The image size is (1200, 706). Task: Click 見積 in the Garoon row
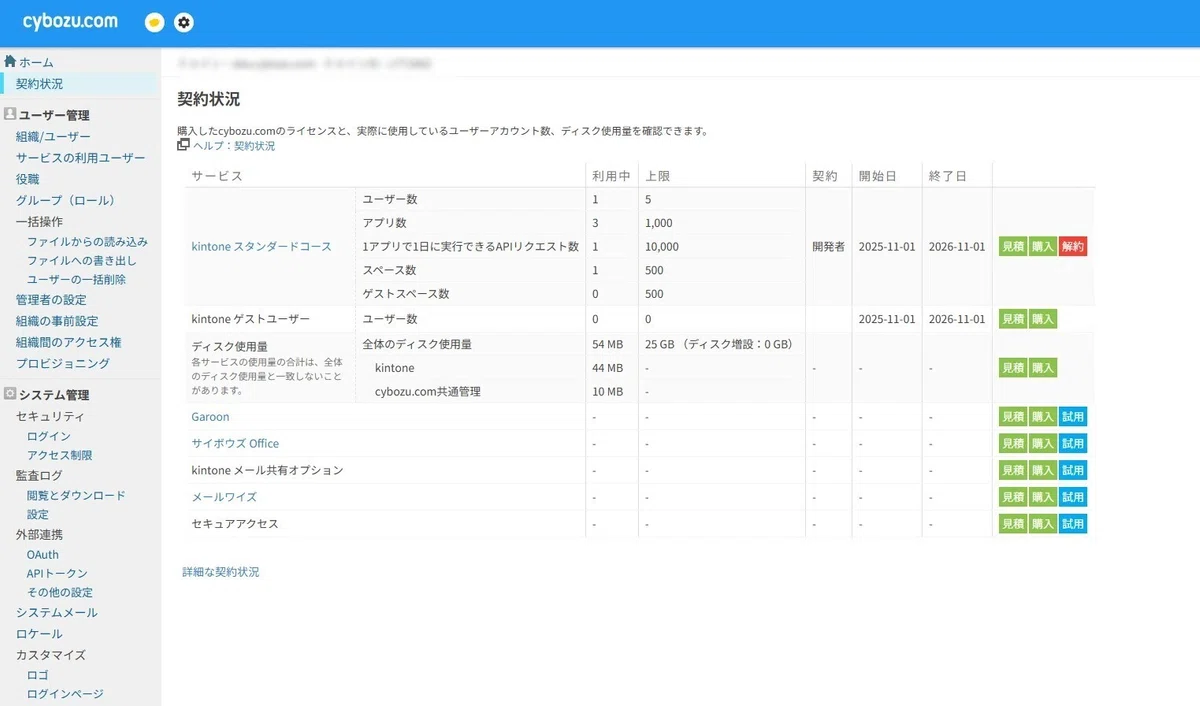pyautogui.click(x=1013, y=417)
